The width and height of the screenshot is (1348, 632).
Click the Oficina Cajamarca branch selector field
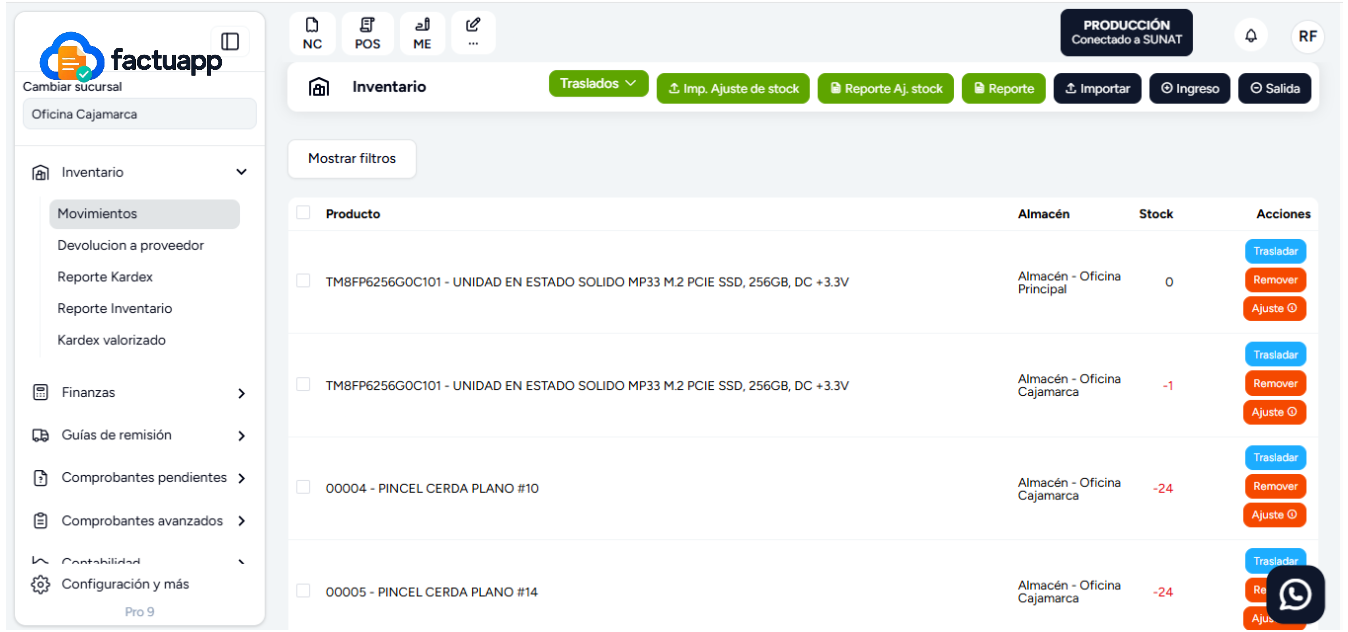click(x=139, y=114)
